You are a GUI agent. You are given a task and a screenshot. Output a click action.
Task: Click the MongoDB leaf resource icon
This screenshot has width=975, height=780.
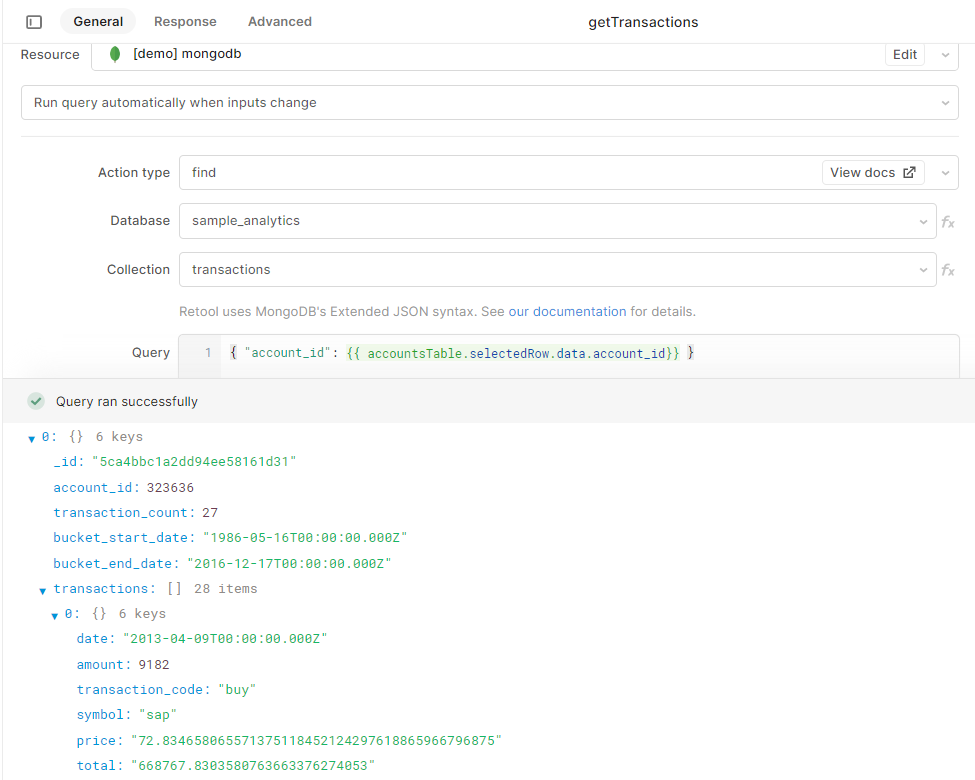click(x=115, y=54)
